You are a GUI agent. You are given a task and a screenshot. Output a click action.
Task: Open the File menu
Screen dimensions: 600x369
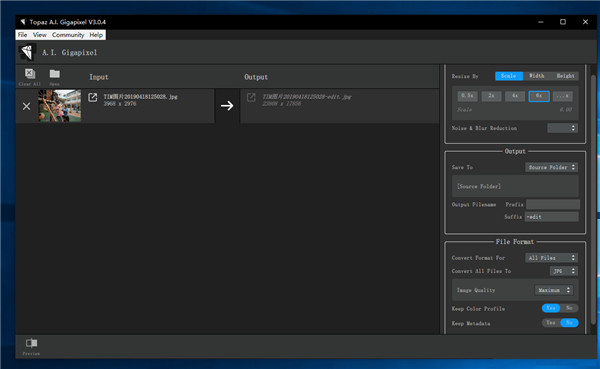pos(23,35)
